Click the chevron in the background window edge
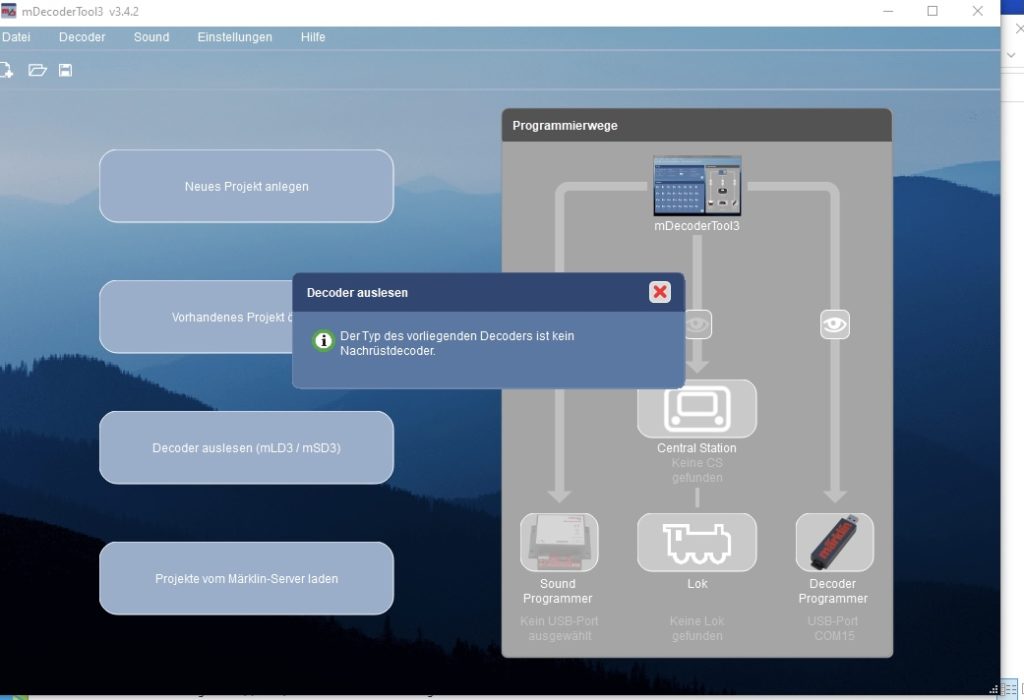1024x700 pixels. tap(1011, 56)
